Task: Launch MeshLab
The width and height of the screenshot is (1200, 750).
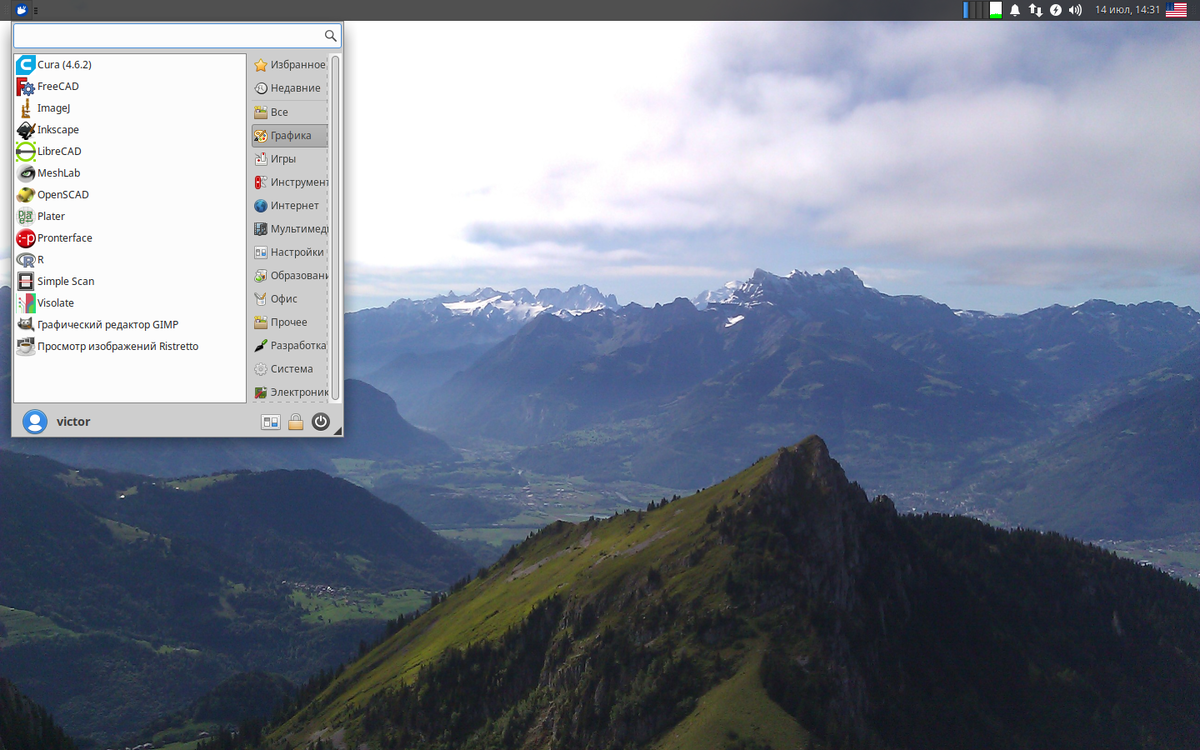Action: 130,173
